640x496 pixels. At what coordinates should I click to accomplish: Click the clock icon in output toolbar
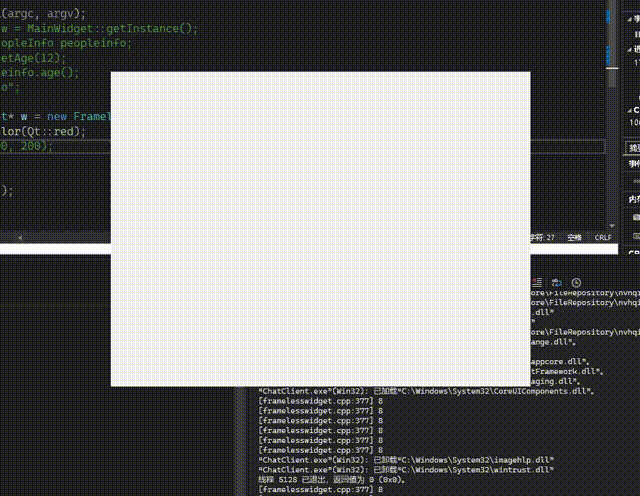(x=576, y=282)
